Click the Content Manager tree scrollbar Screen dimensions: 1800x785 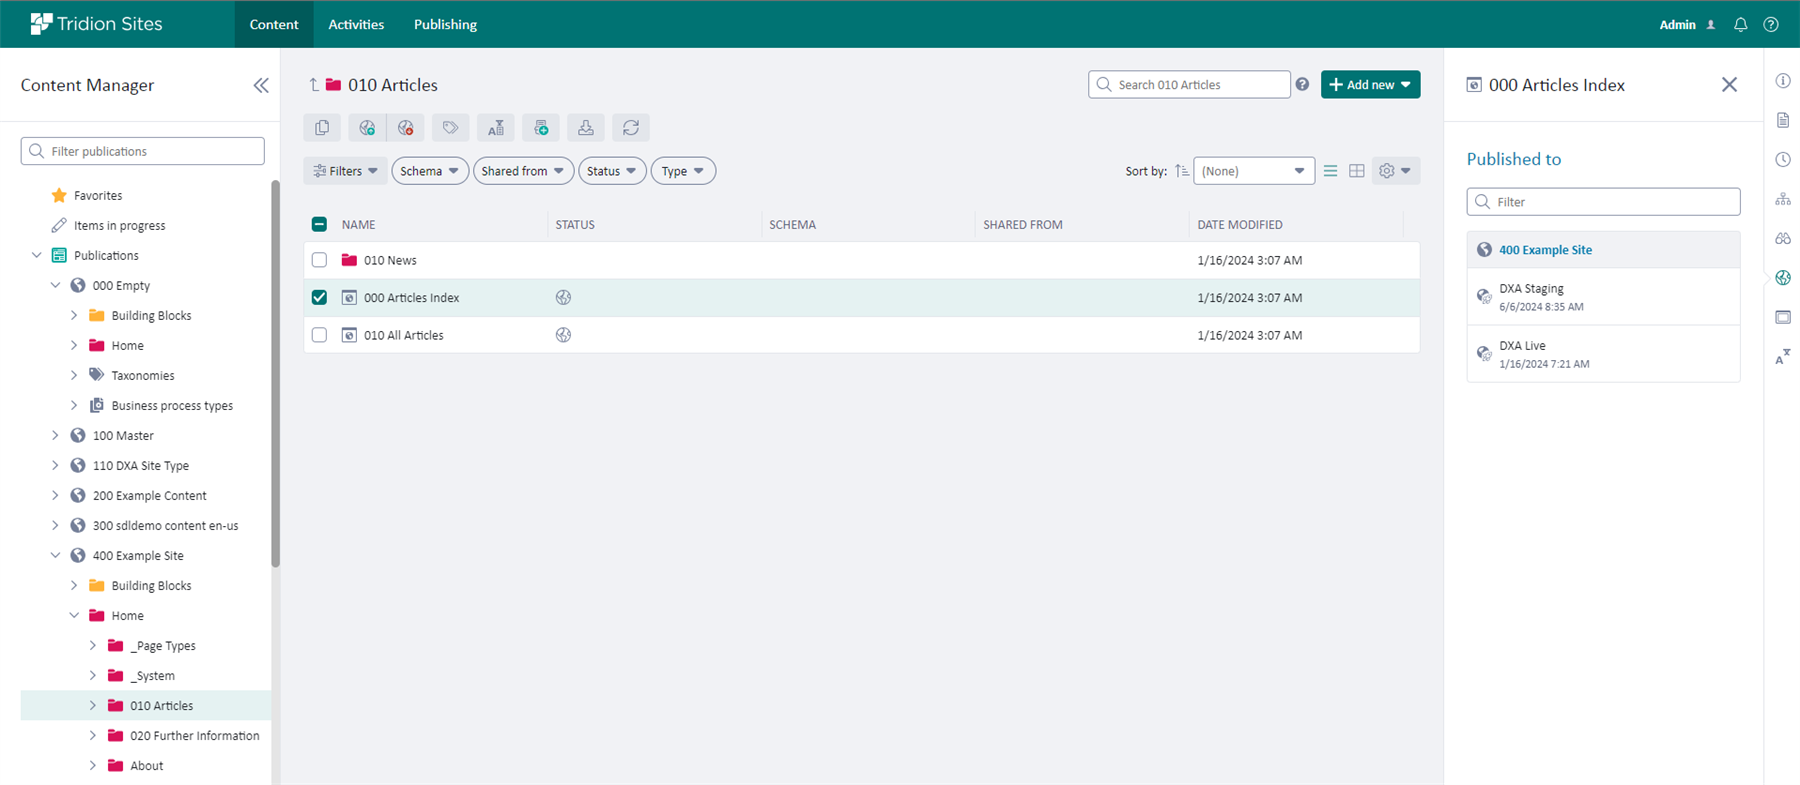coord(276,374)
